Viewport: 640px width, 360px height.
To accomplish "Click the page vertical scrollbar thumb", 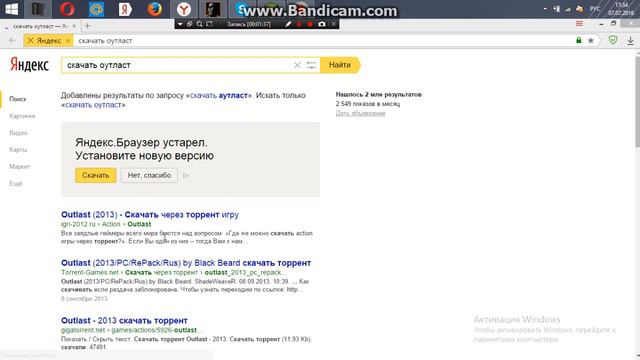I will coord(637,101).
